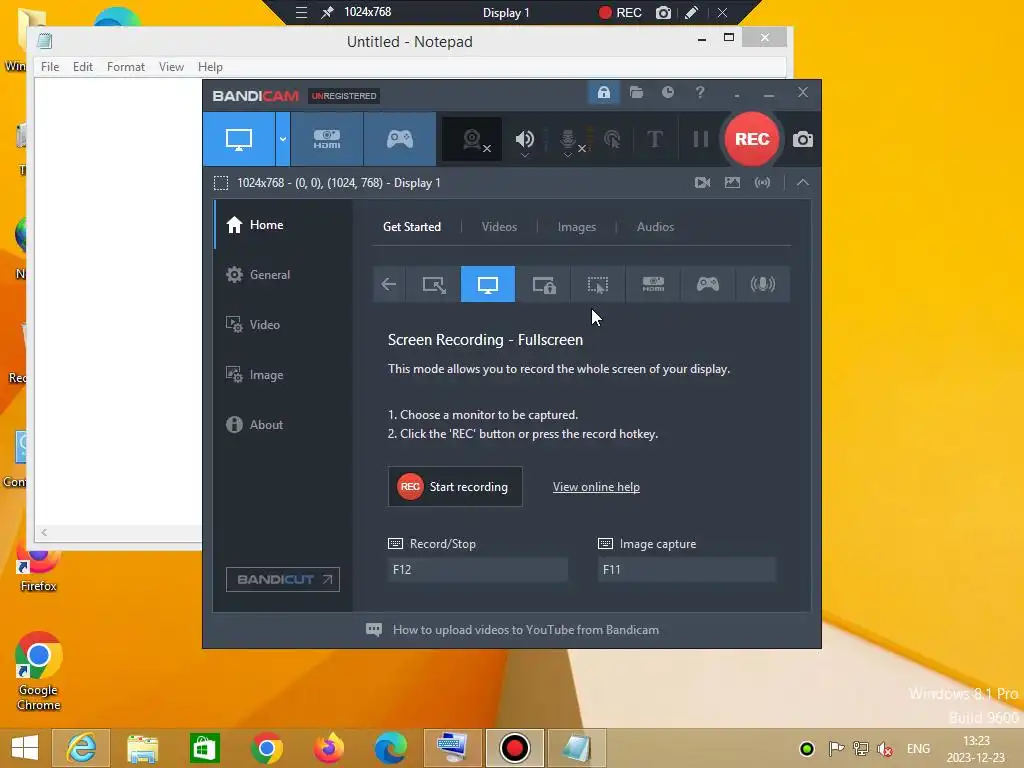Open Notepad View menu

point(171,67)
